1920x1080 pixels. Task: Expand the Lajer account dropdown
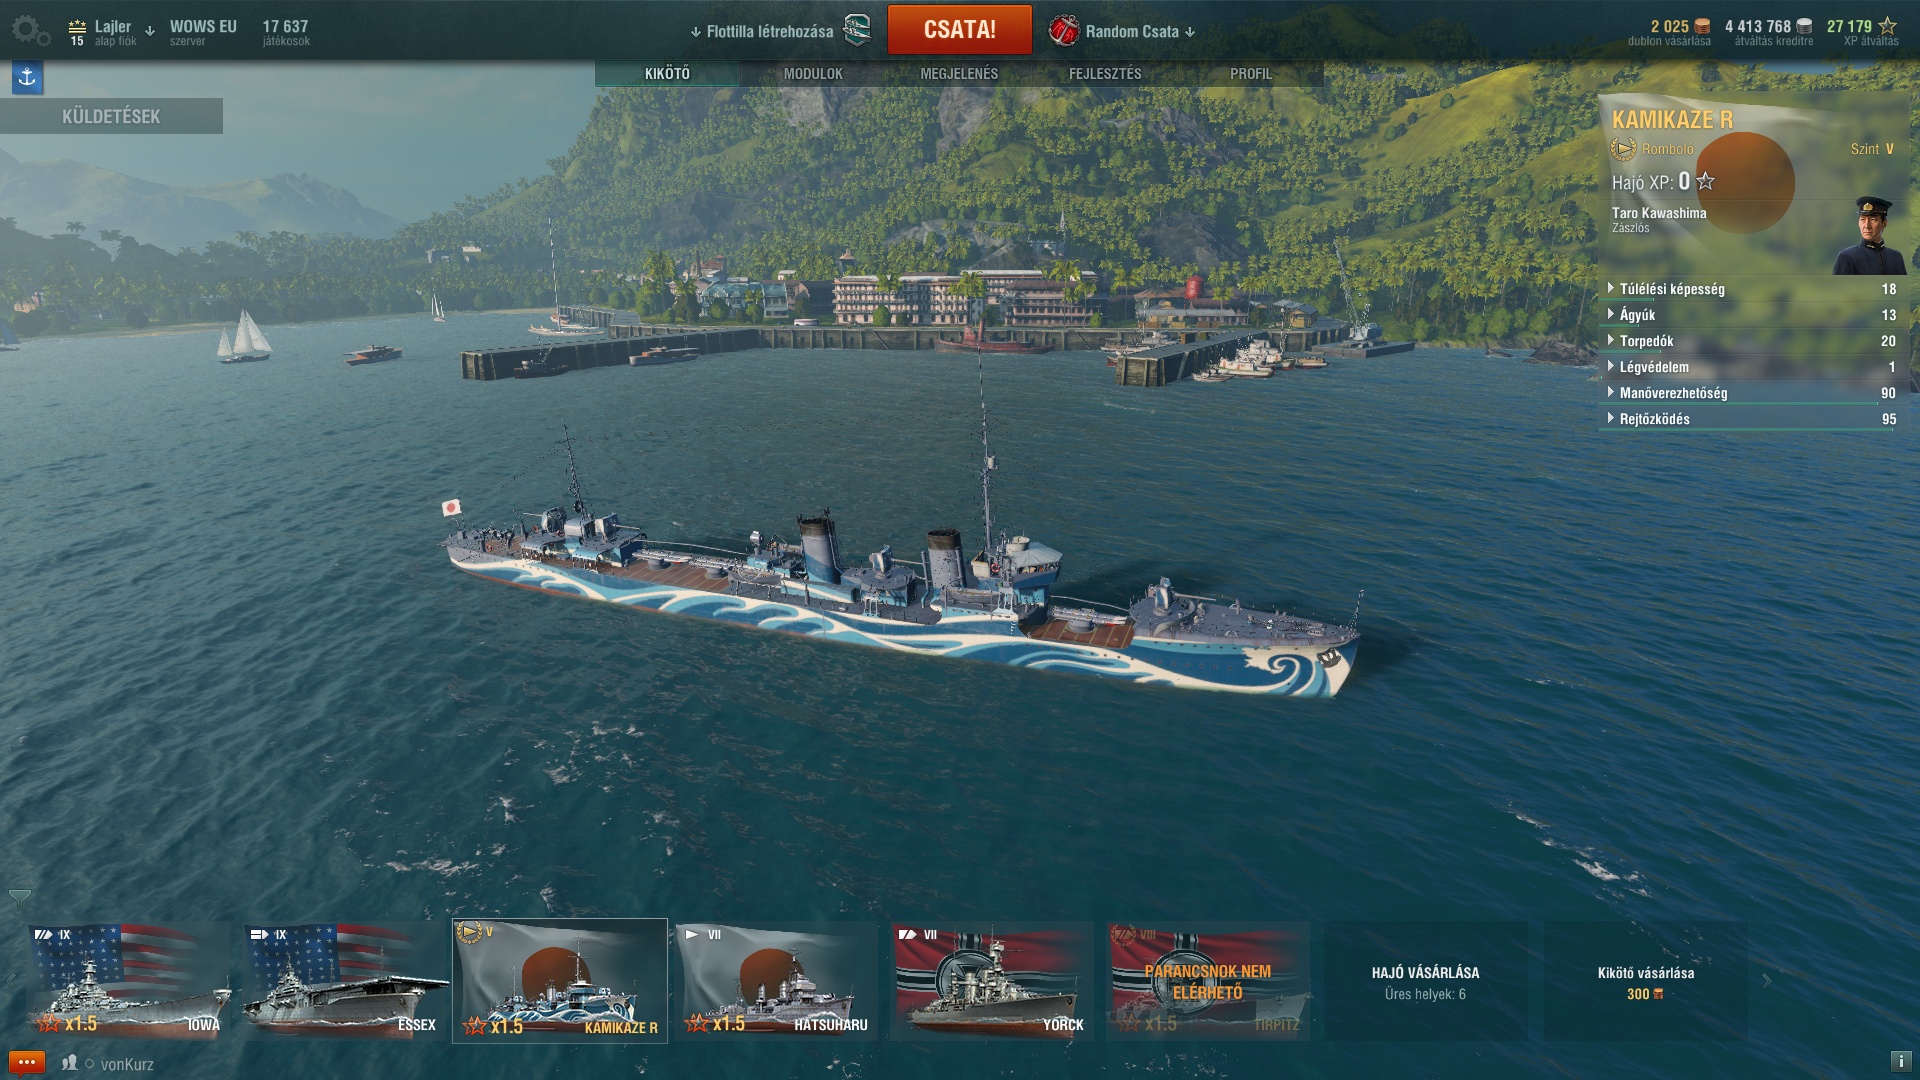[x=150, y=31]
